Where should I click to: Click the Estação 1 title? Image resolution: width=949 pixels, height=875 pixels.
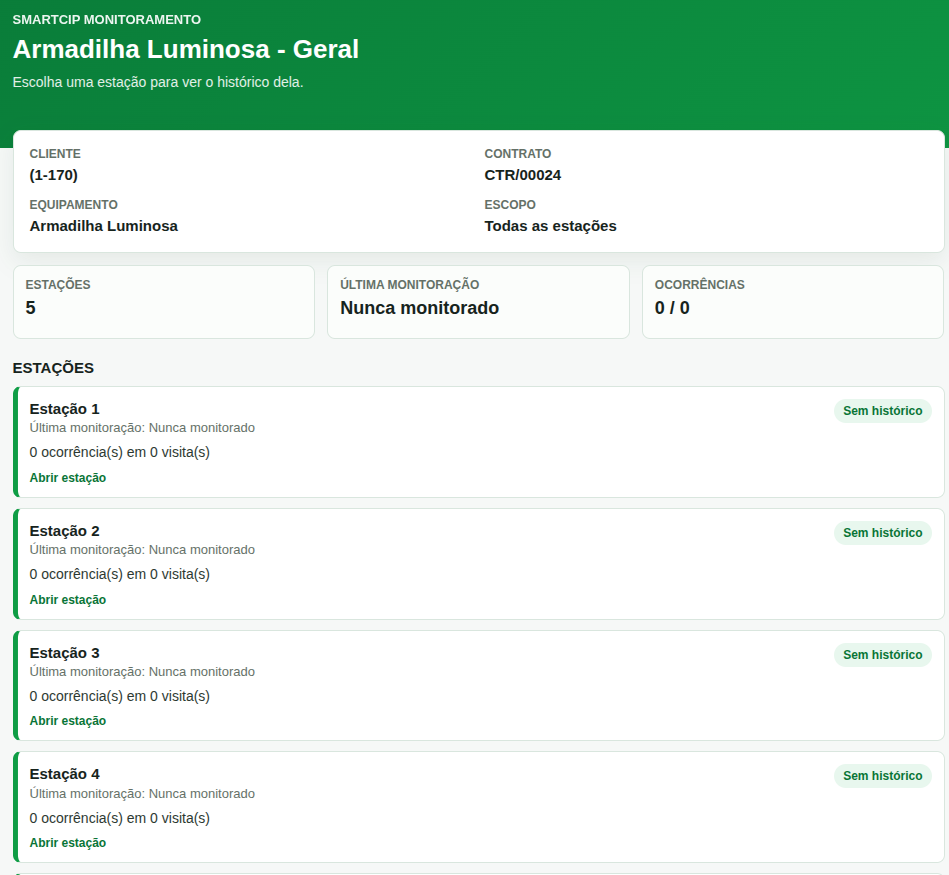point(64,409)
